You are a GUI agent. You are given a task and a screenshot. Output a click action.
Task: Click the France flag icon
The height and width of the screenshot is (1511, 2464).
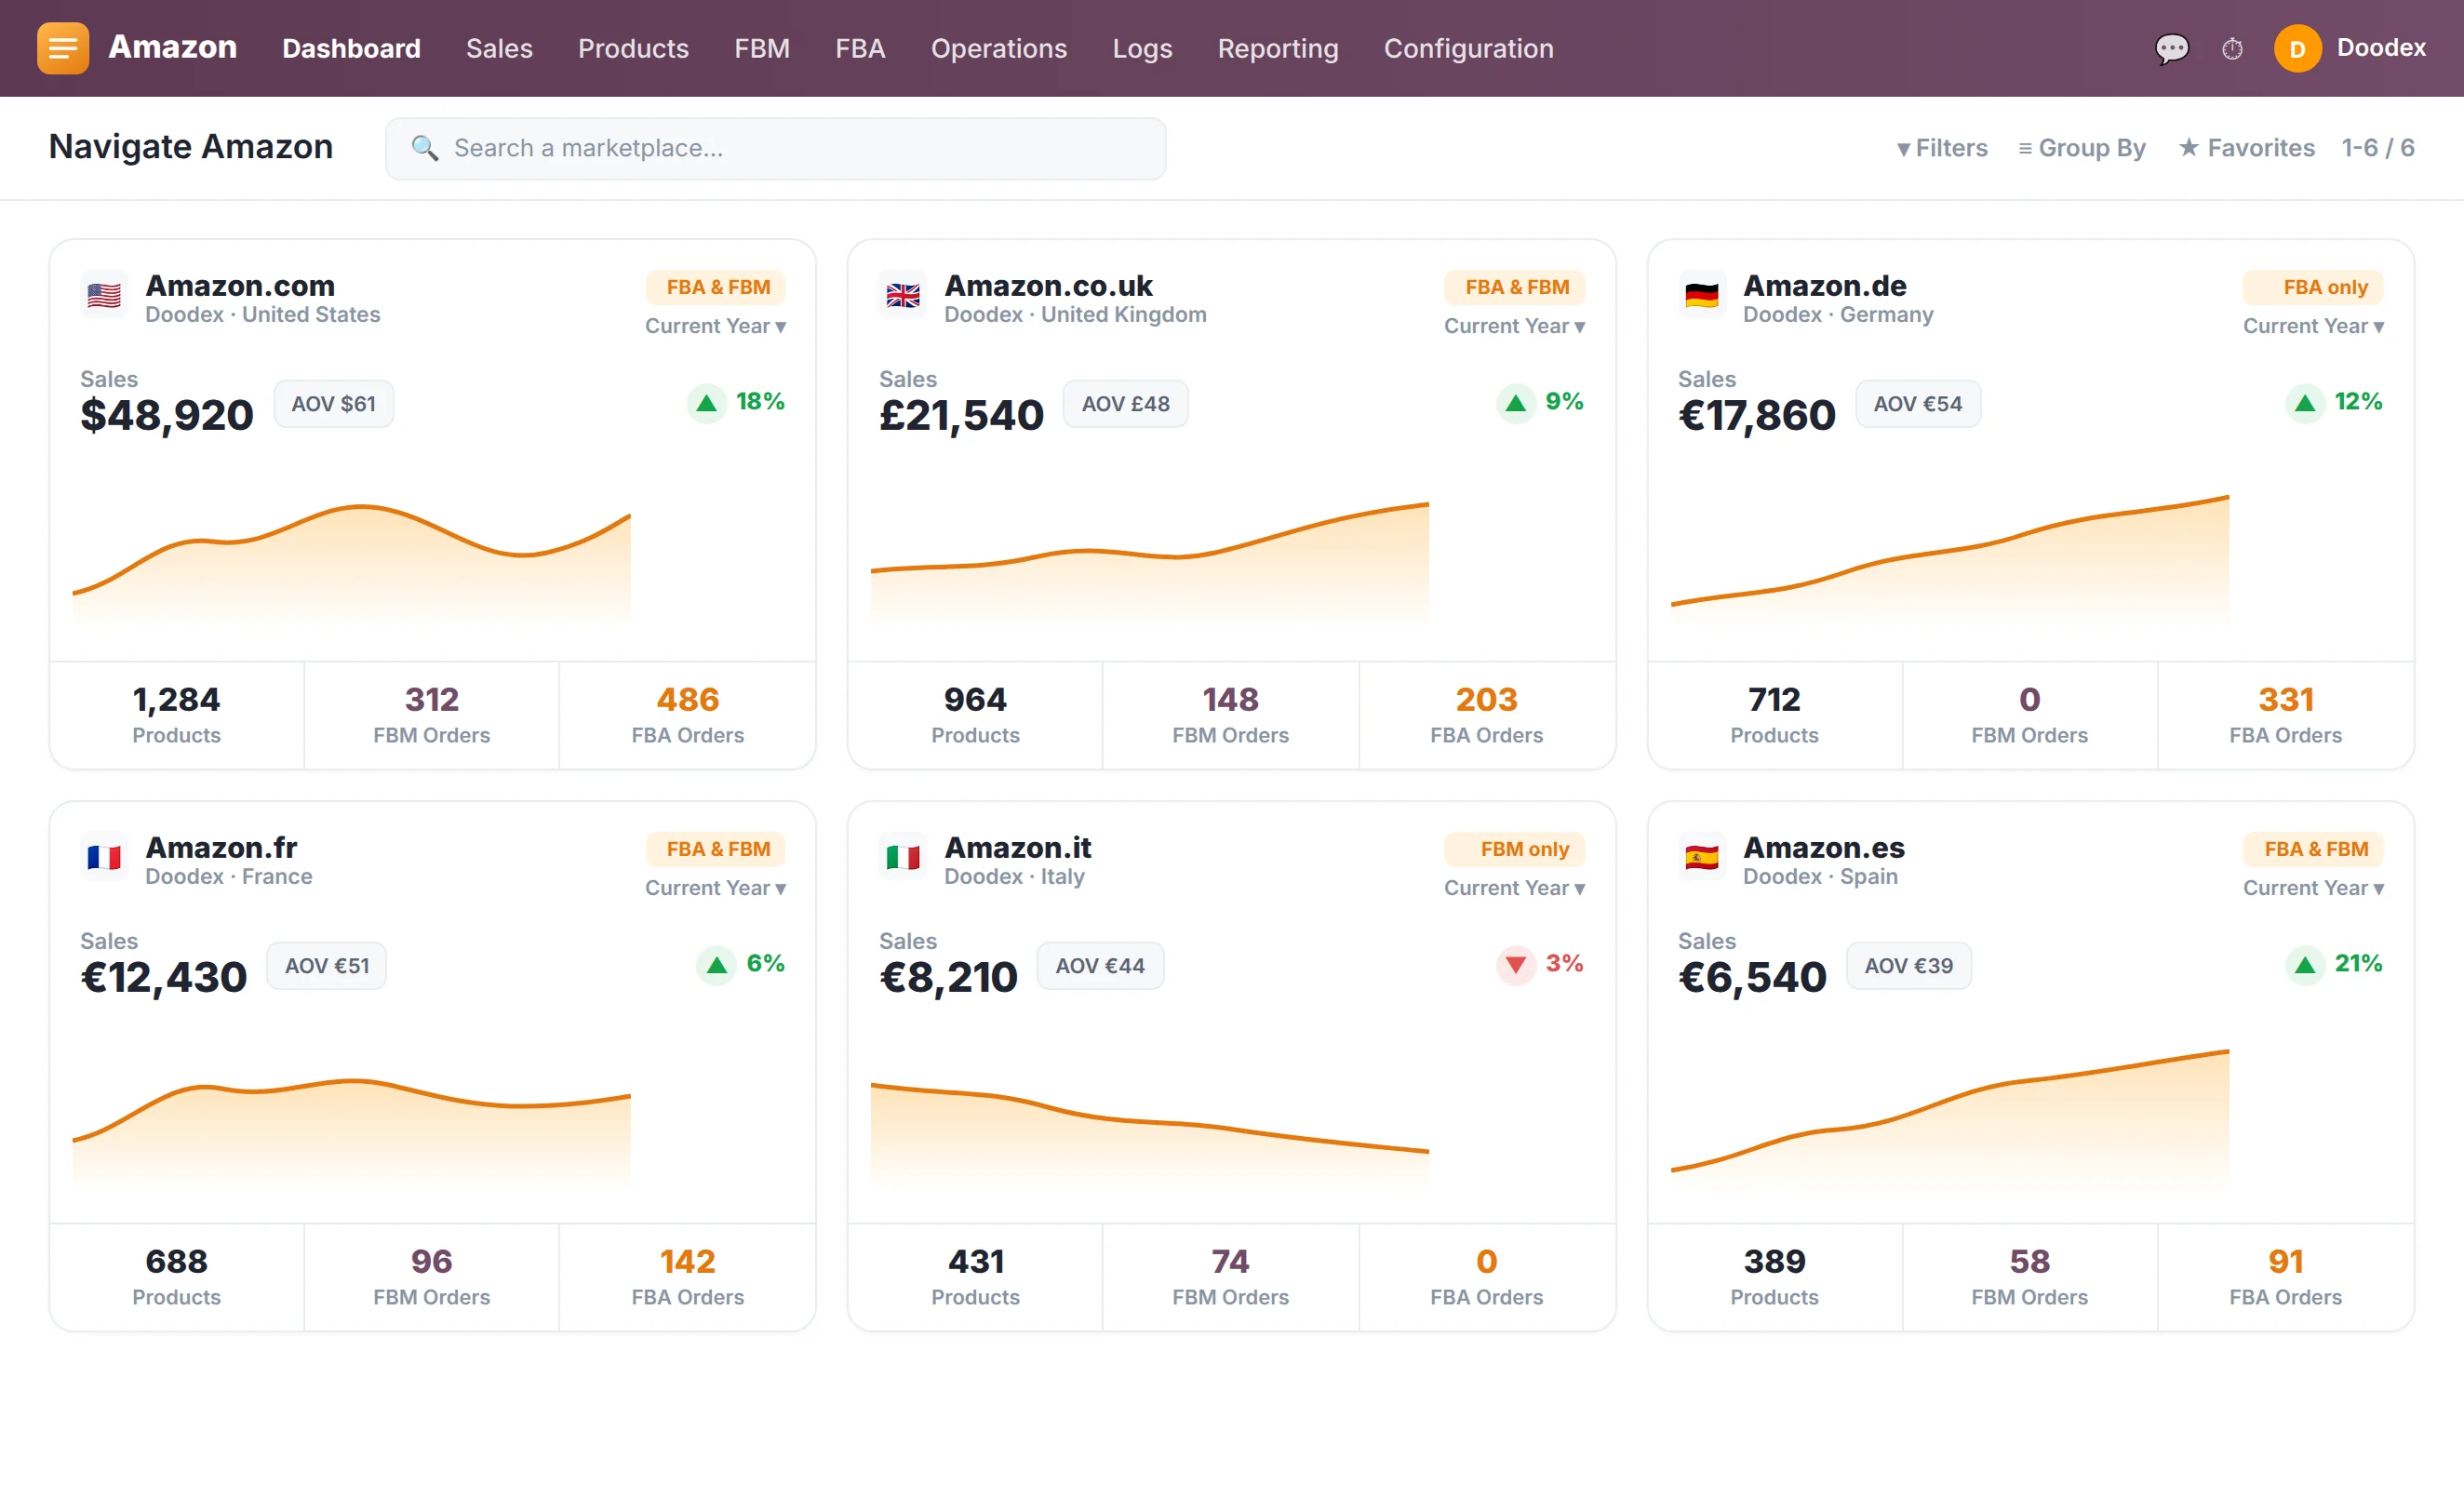104,858
